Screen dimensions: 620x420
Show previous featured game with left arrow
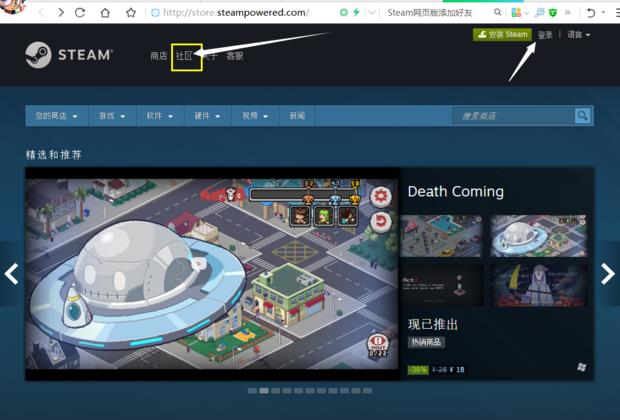(11, 274)
